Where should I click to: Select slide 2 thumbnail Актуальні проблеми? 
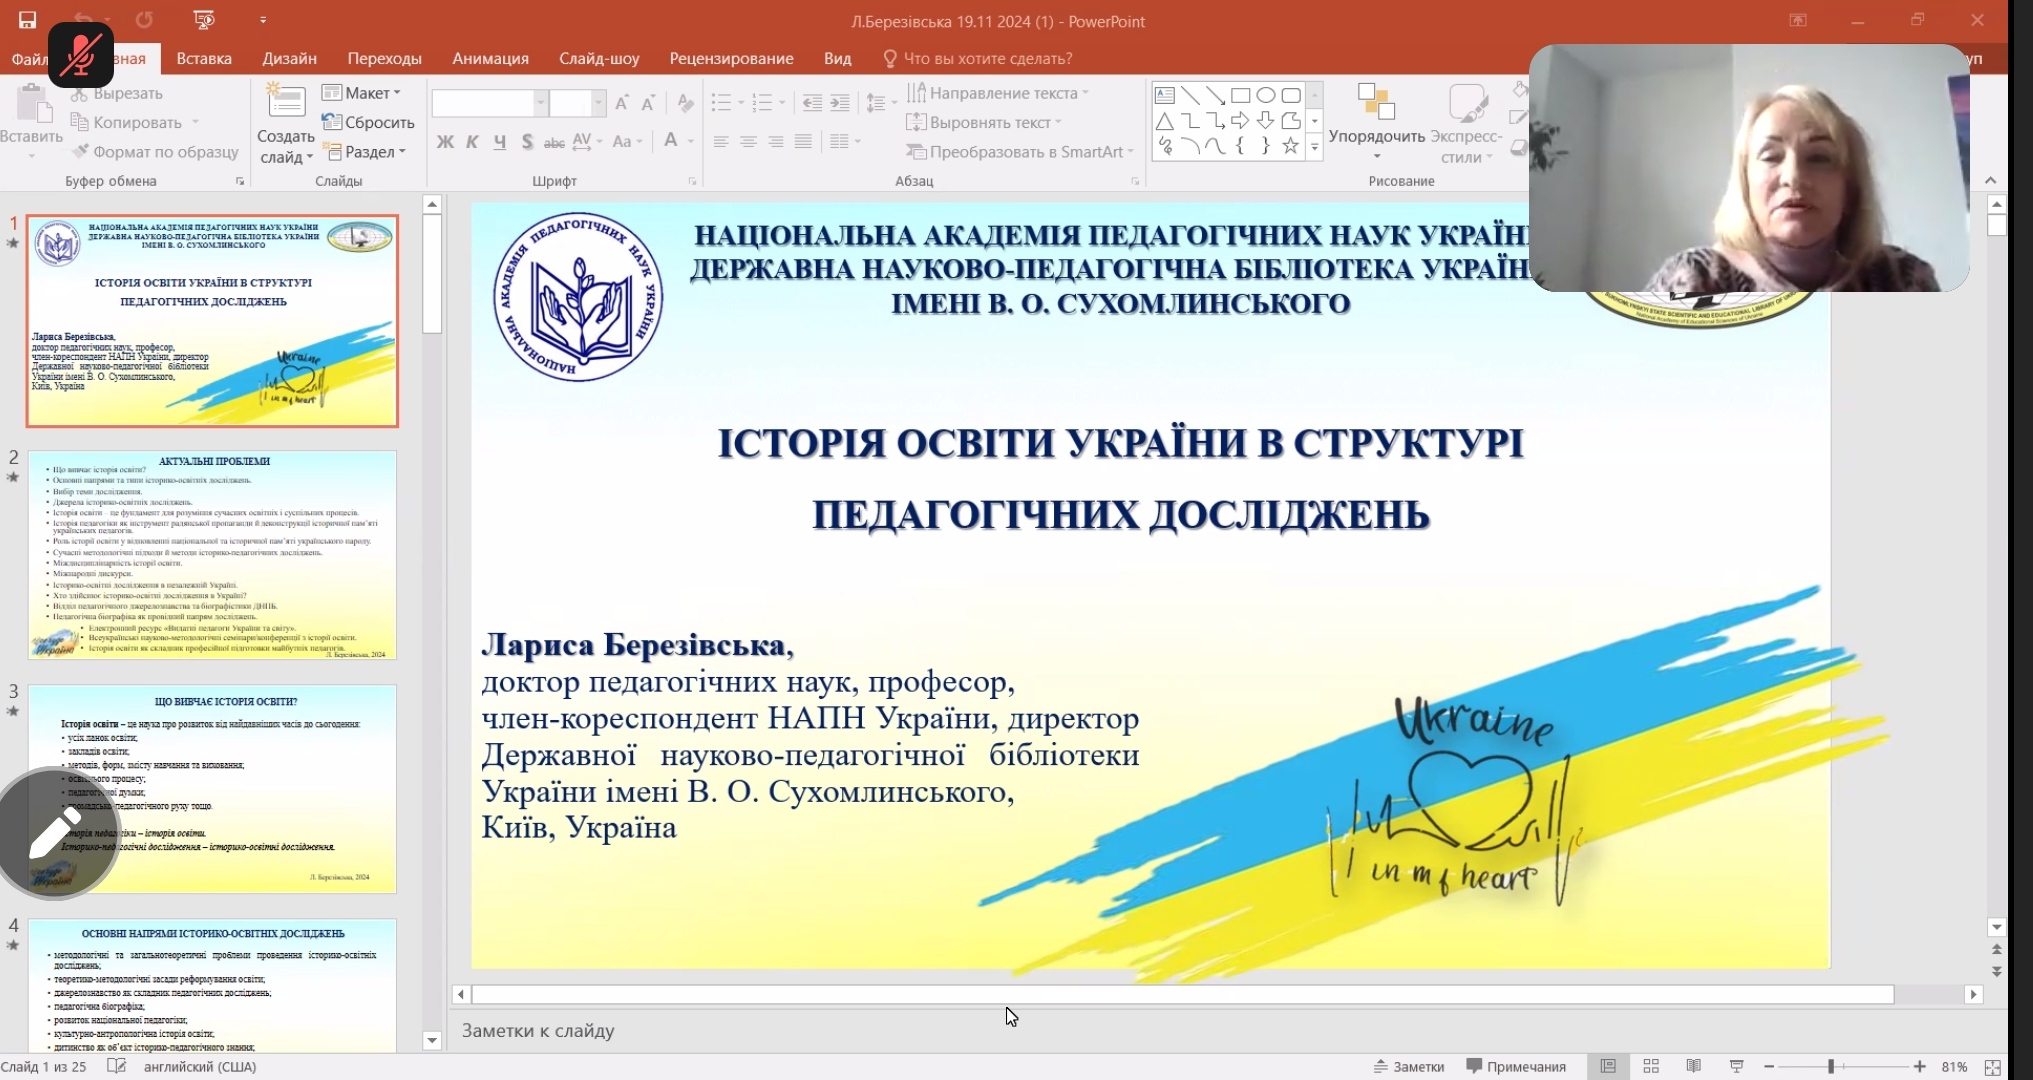coord(212,555)
